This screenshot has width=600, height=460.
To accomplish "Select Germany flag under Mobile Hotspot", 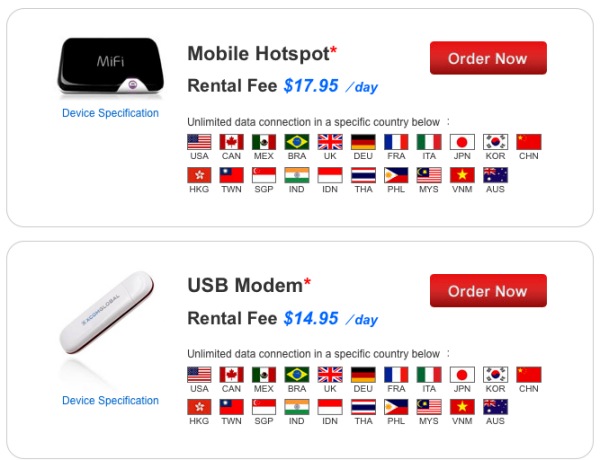I will [x=363, y=142].
